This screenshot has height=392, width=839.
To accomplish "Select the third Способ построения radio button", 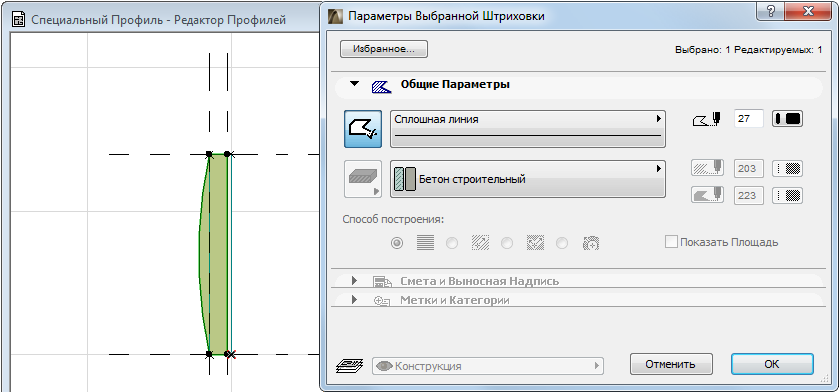I will (507, 243).
